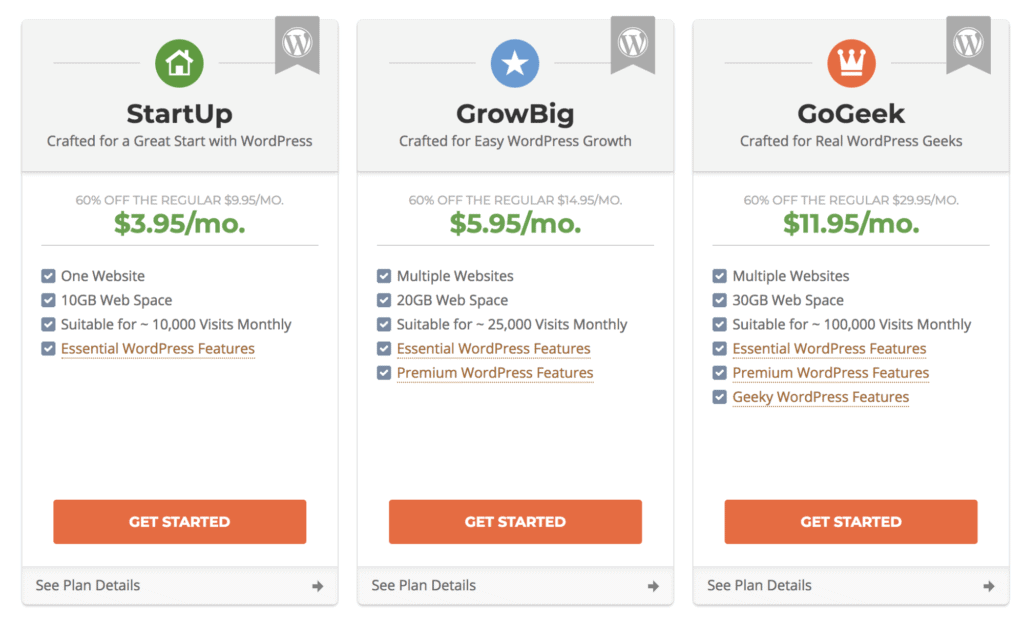Click the WordPress ribbon badge on GoGeek card
The width and height of the screenshot is (1024, 618).
coord(968,44)
